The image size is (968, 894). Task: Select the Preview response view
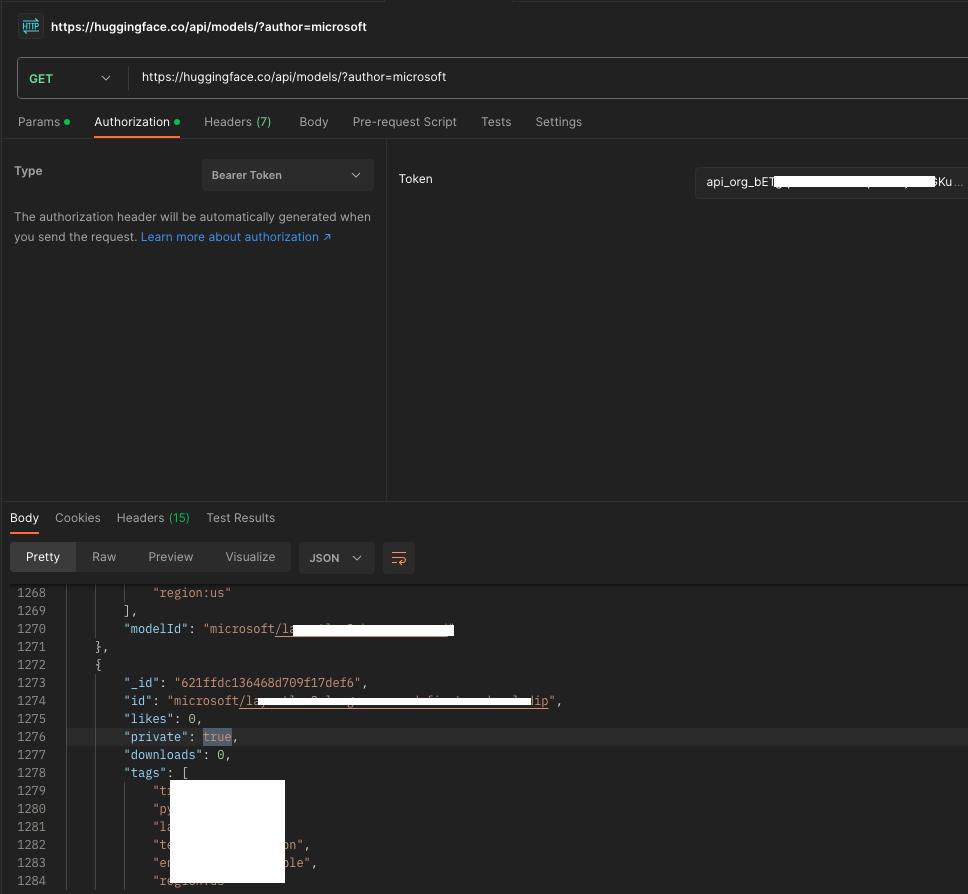(170, 556)
